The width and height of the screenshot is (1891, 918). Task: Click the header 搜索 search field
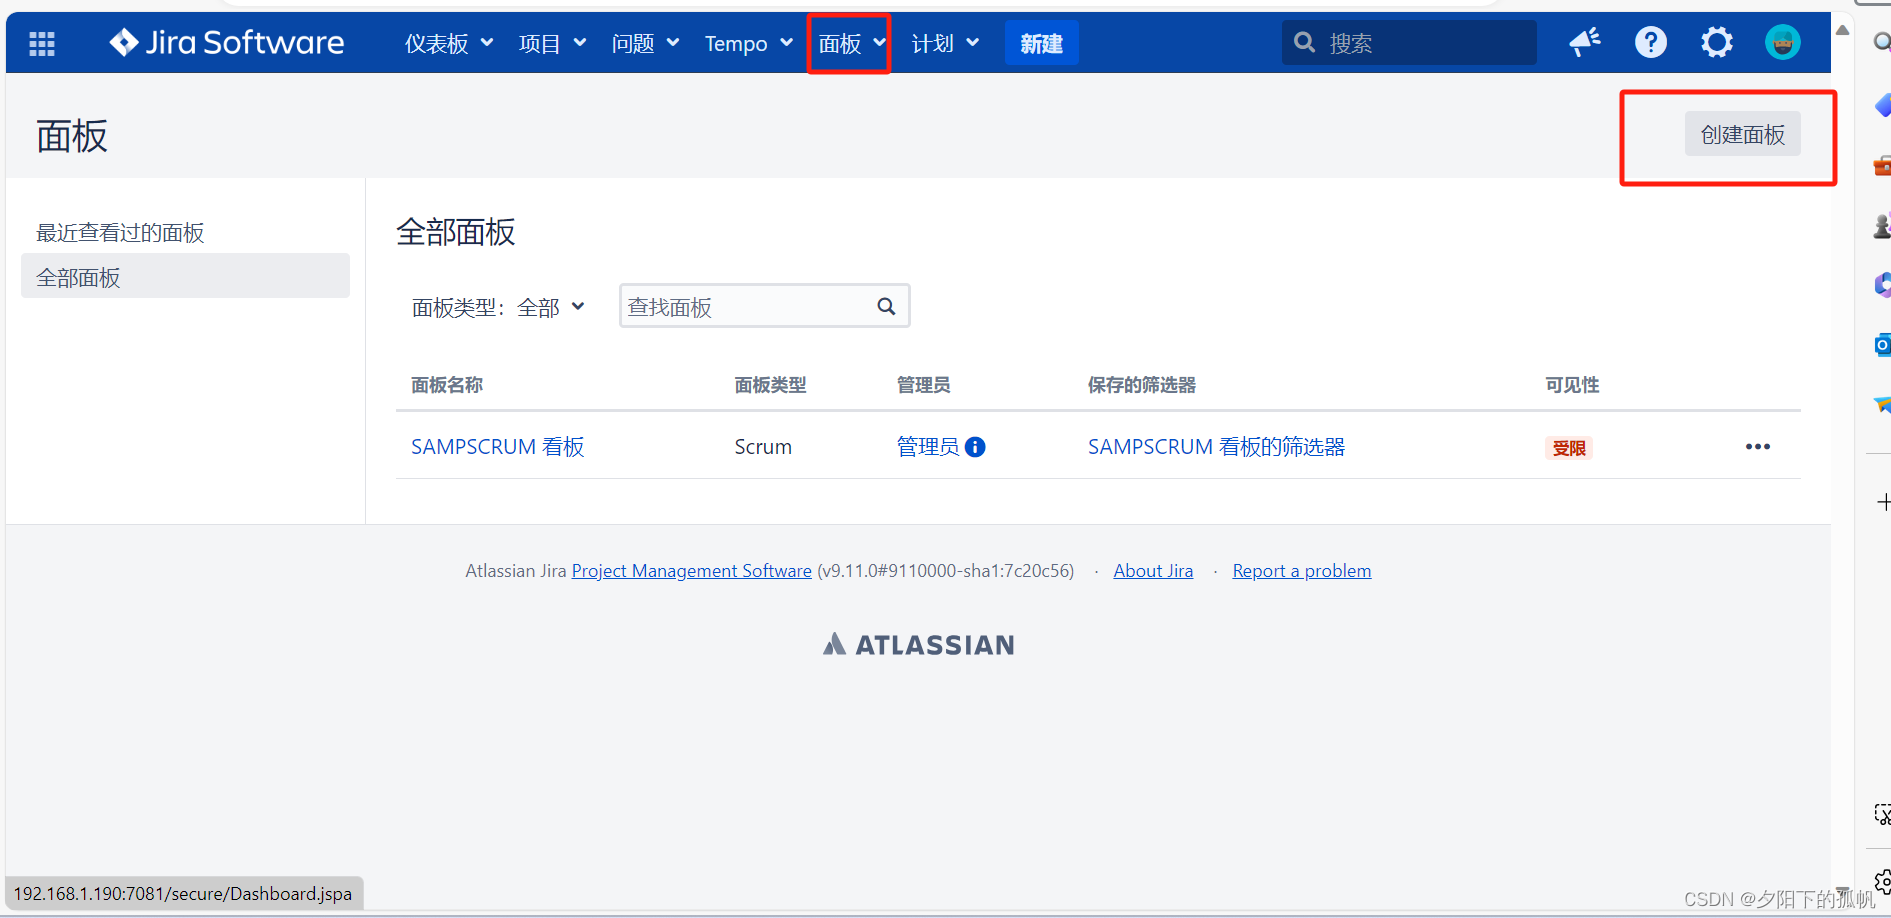click(1409, 42)
